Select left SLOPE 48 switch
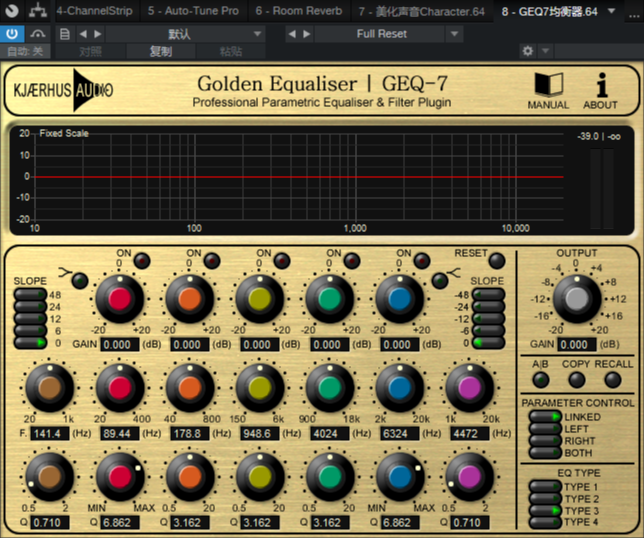This screenshot has height=538, width=644. [x=30, y=294]
